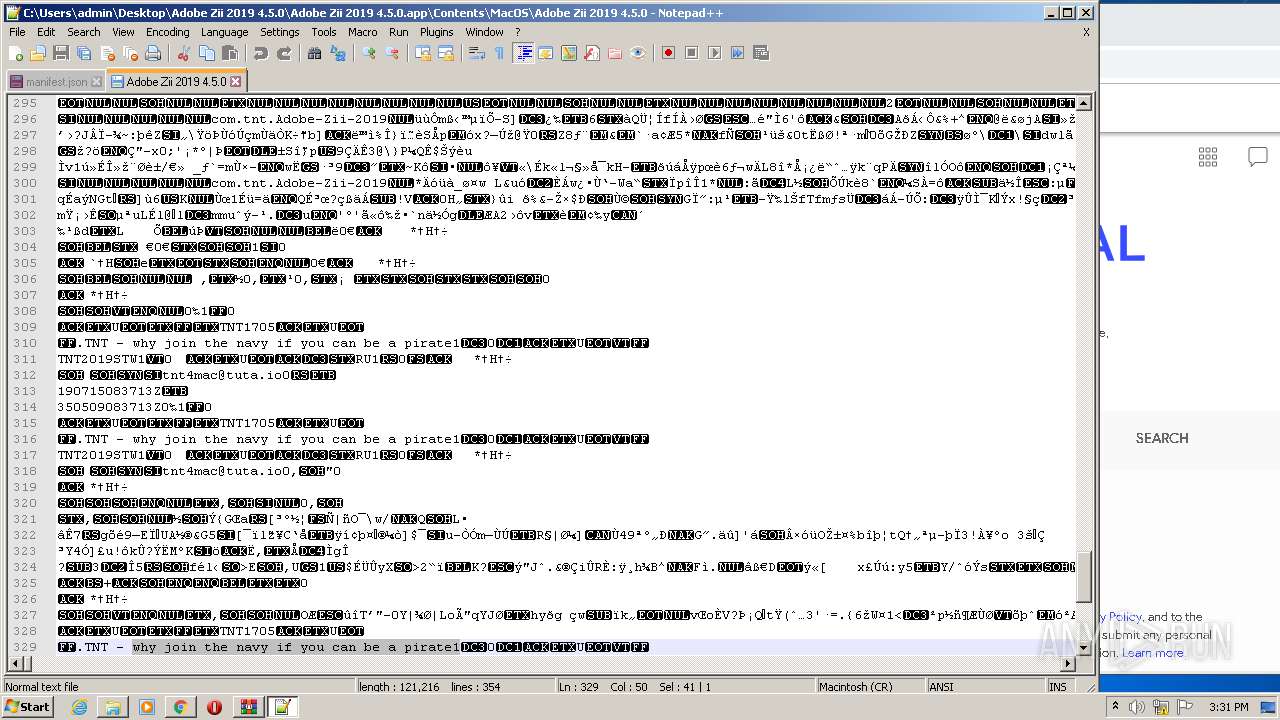Image resolution: width=1280 pixels, height=720 pixels.
Task: Cut selection with the scissors icon
Action: [183, 53]
